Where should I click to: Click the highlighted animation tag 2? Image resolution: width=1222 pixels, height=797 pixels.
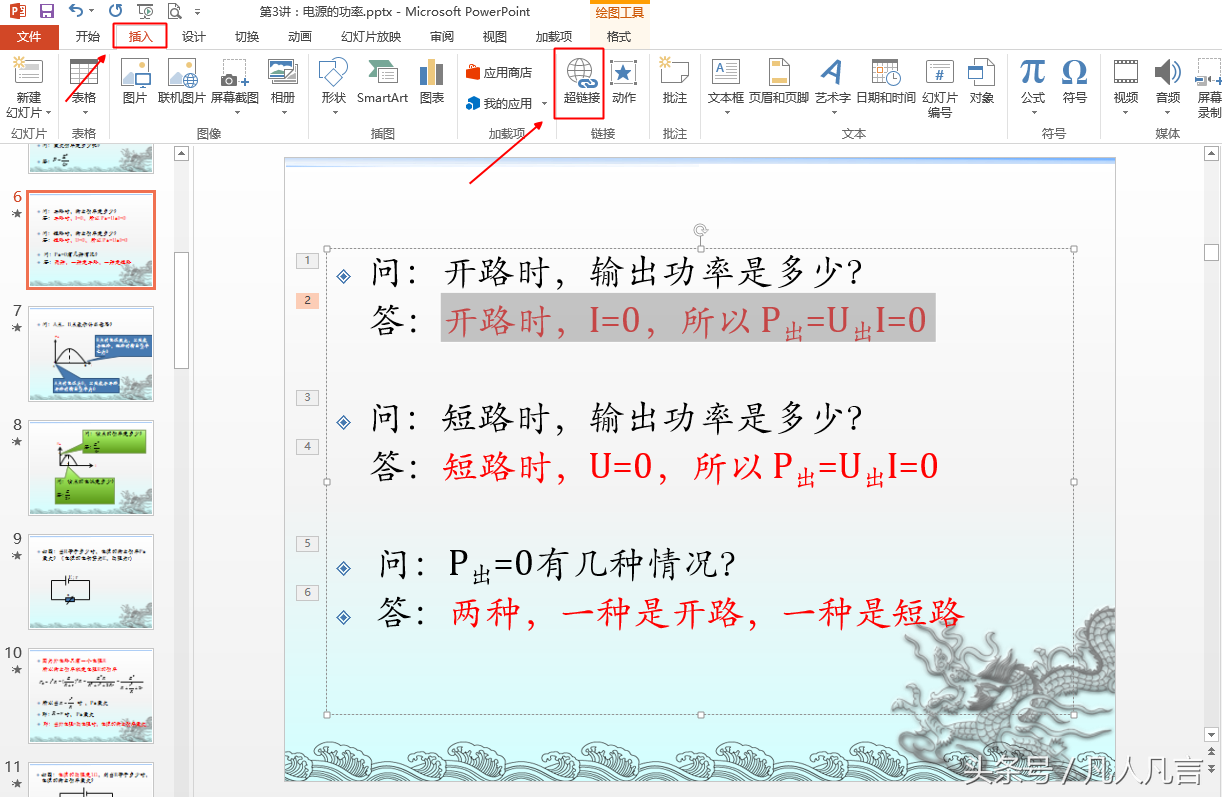307,300
